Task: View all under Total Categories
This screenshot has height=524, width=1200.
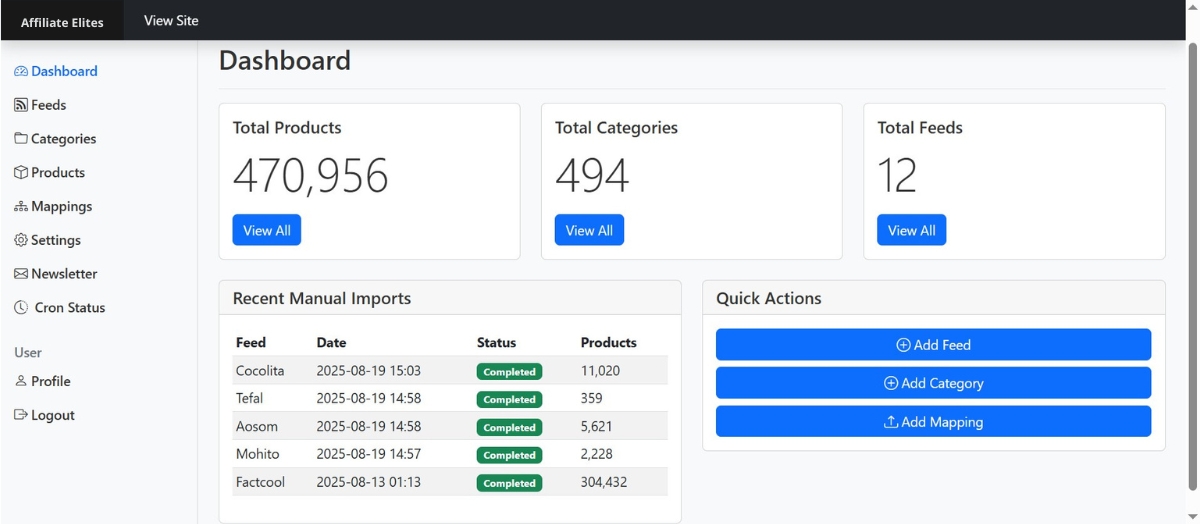Action: [589, 230]
